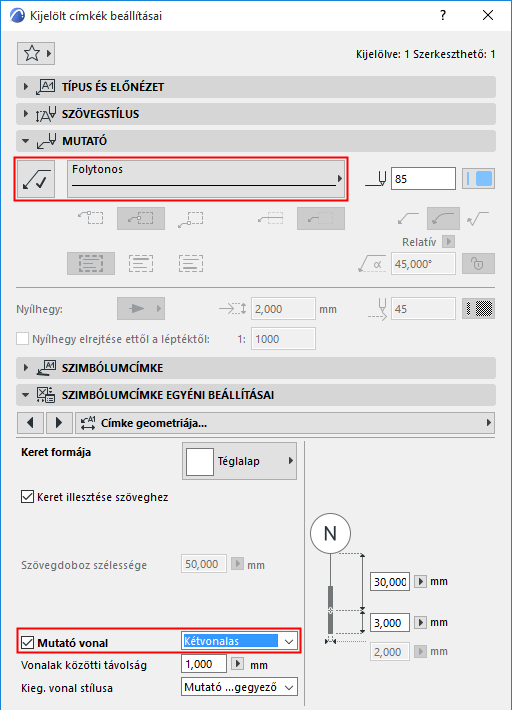The height and width of the screenshot is (710, 512).
Task: Select the curved leader line shape icon
Action: [443, 219]
